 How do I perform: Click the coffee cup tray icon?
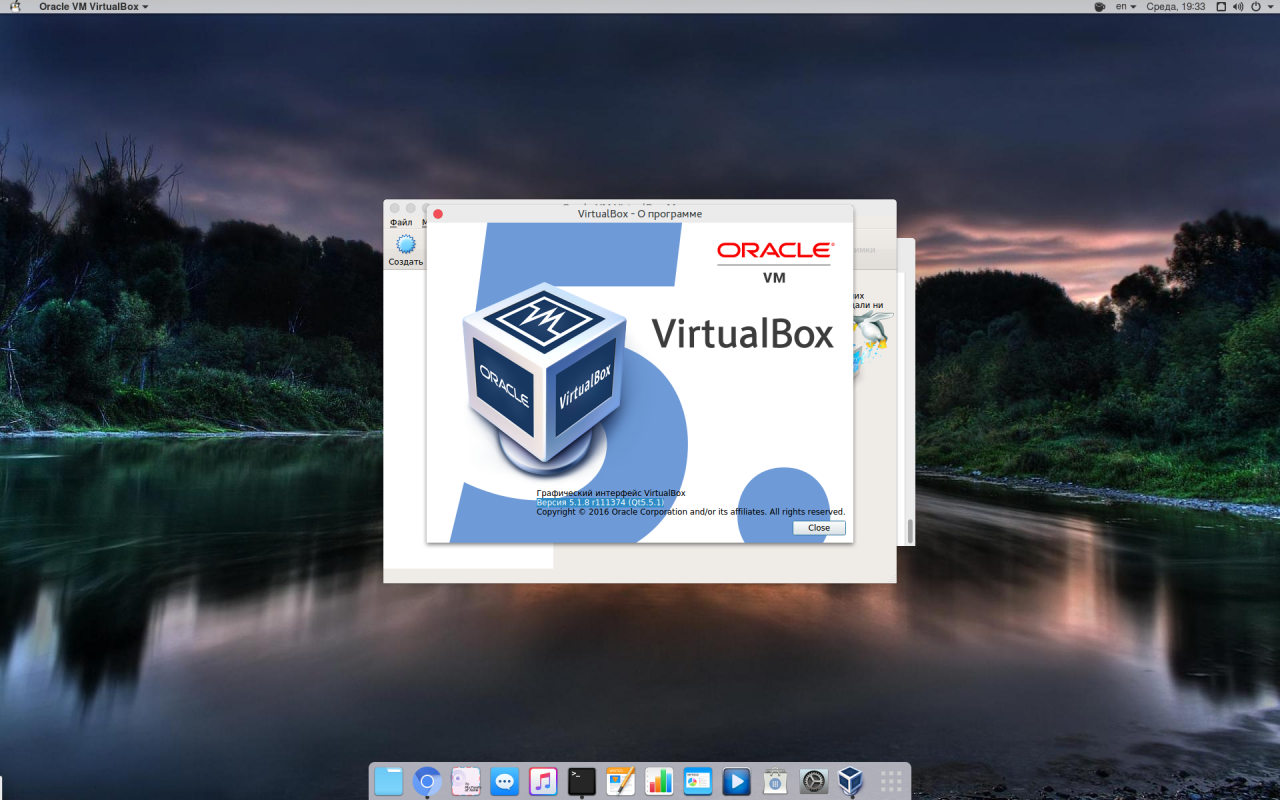click(x=1100, y=6)
